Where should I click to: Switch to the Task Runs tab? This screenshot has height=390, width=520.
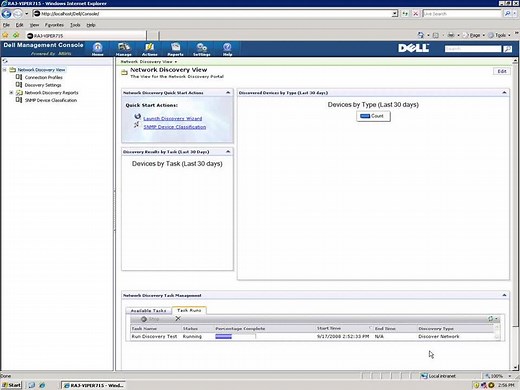click(189, 310)
